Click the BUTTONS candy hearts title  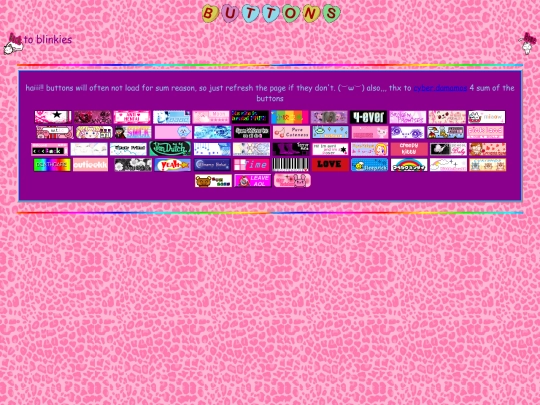271,13
